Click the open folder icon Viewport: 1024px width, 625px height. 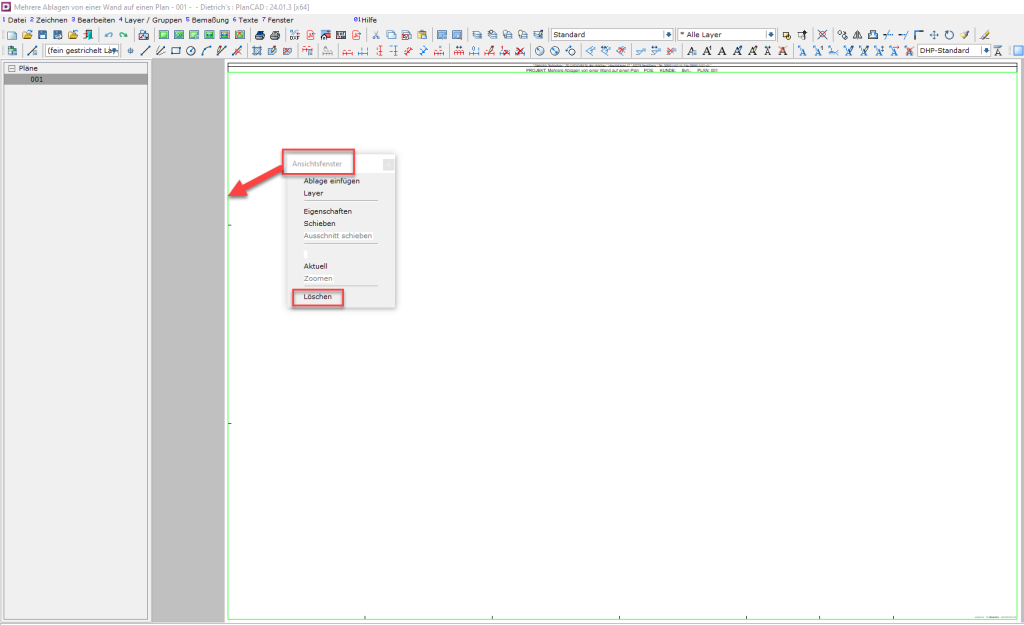click(x=28, y=35)
